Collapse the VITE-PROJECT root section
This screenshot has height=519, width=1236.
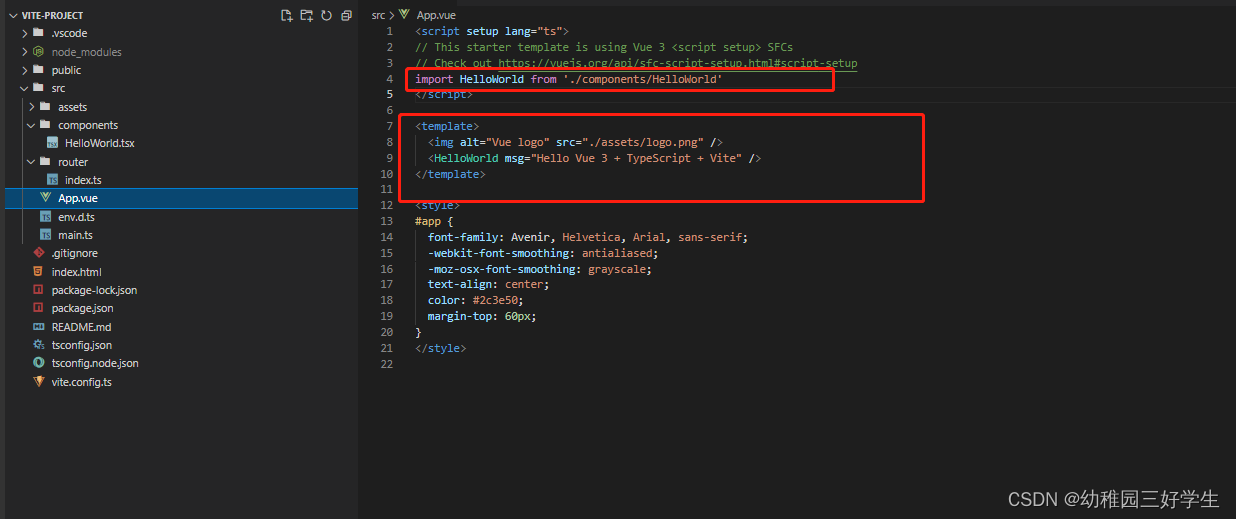tap(13, 15)
